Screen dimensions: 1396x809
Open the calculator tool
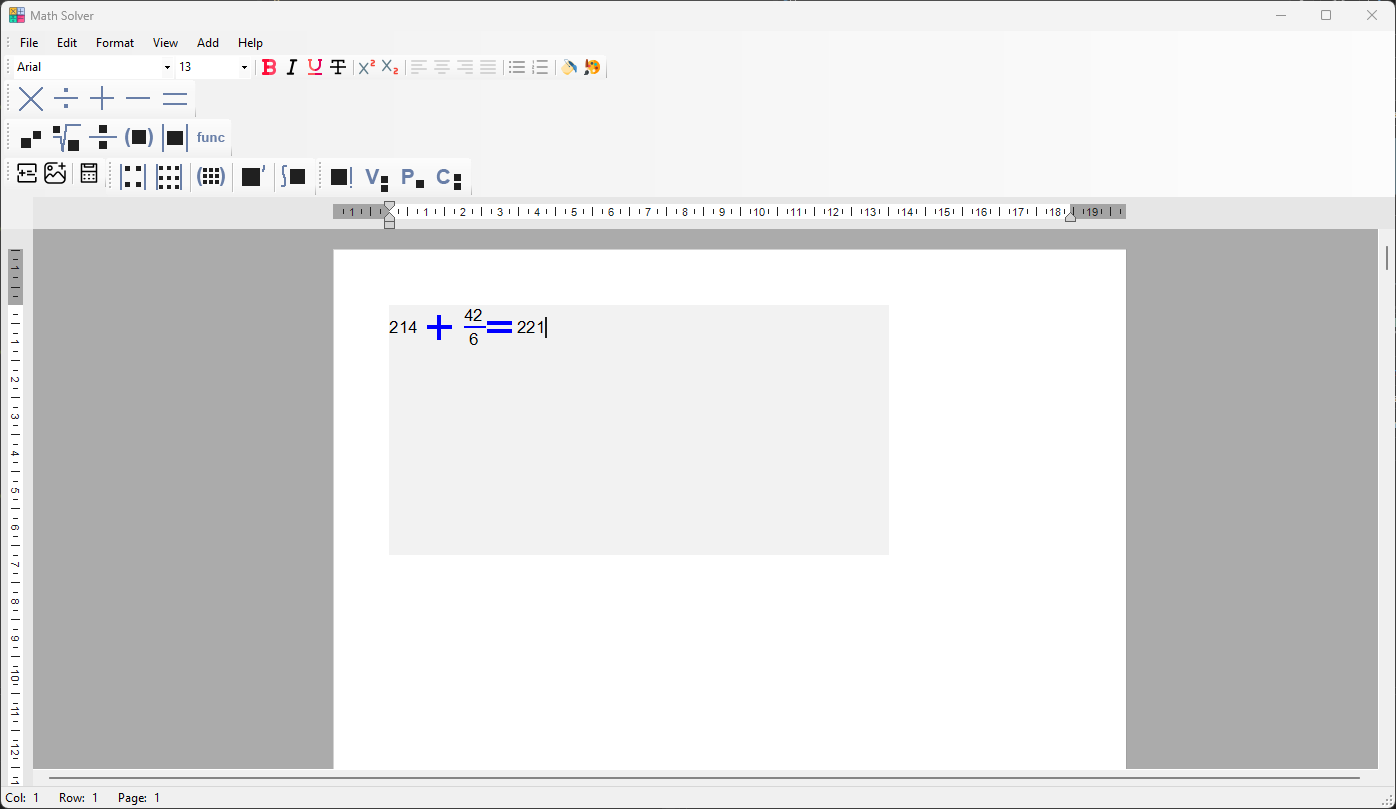(89, 174)
